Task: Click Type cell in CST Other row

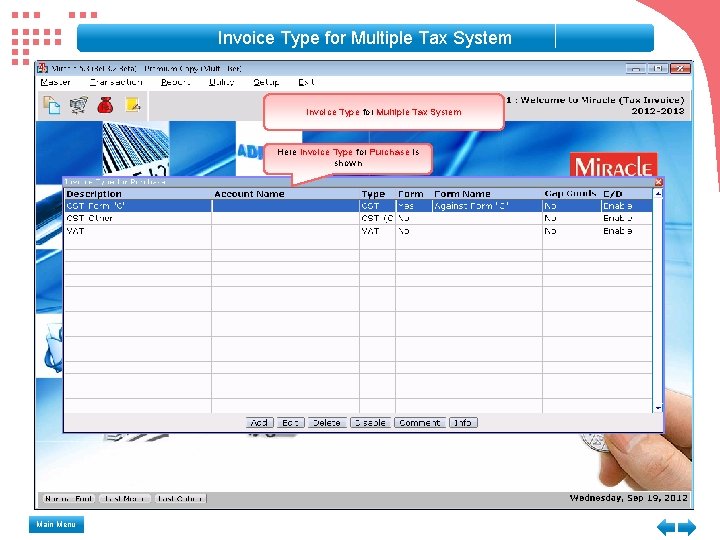Action: (377, 218)
